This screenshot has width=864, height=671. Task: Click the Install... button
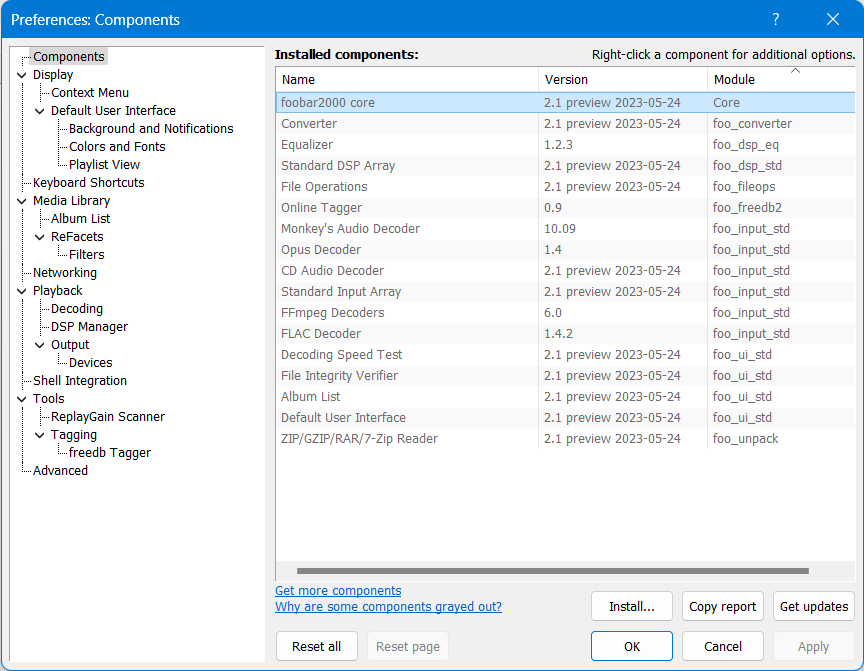click(x=631, y=607)
